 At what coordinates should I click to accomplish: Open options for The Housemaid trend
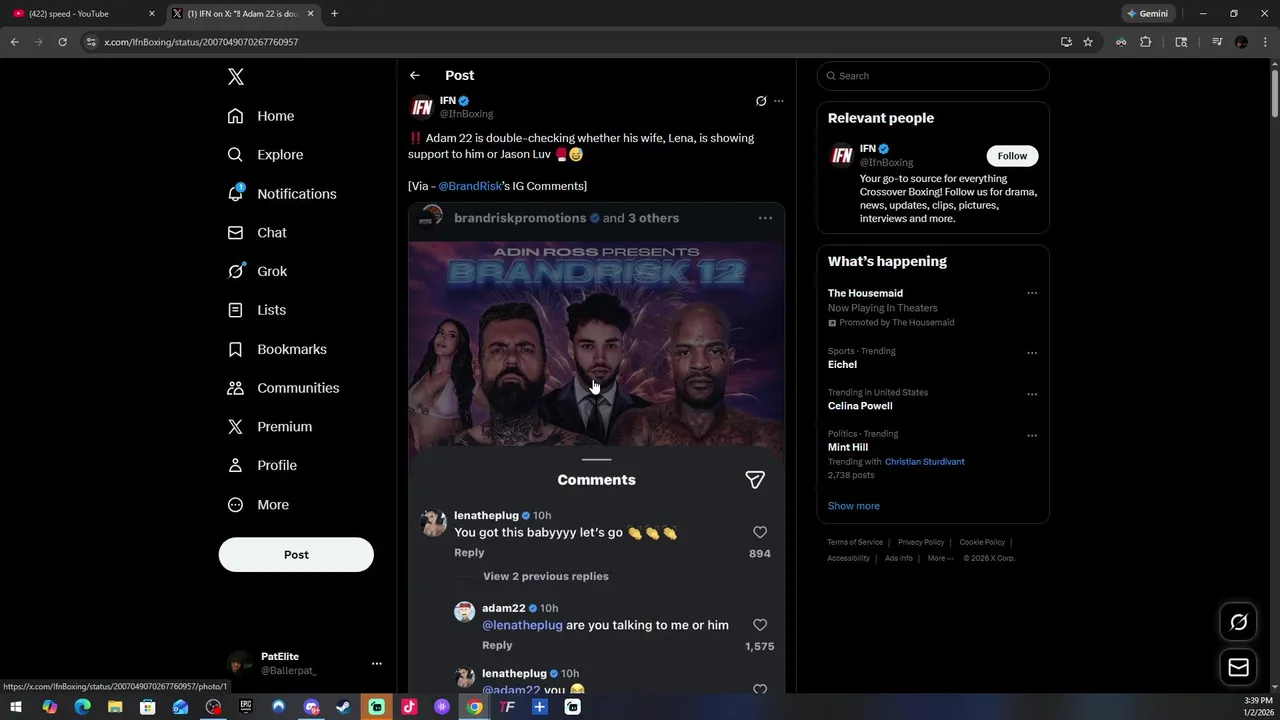coord(1032,293)
